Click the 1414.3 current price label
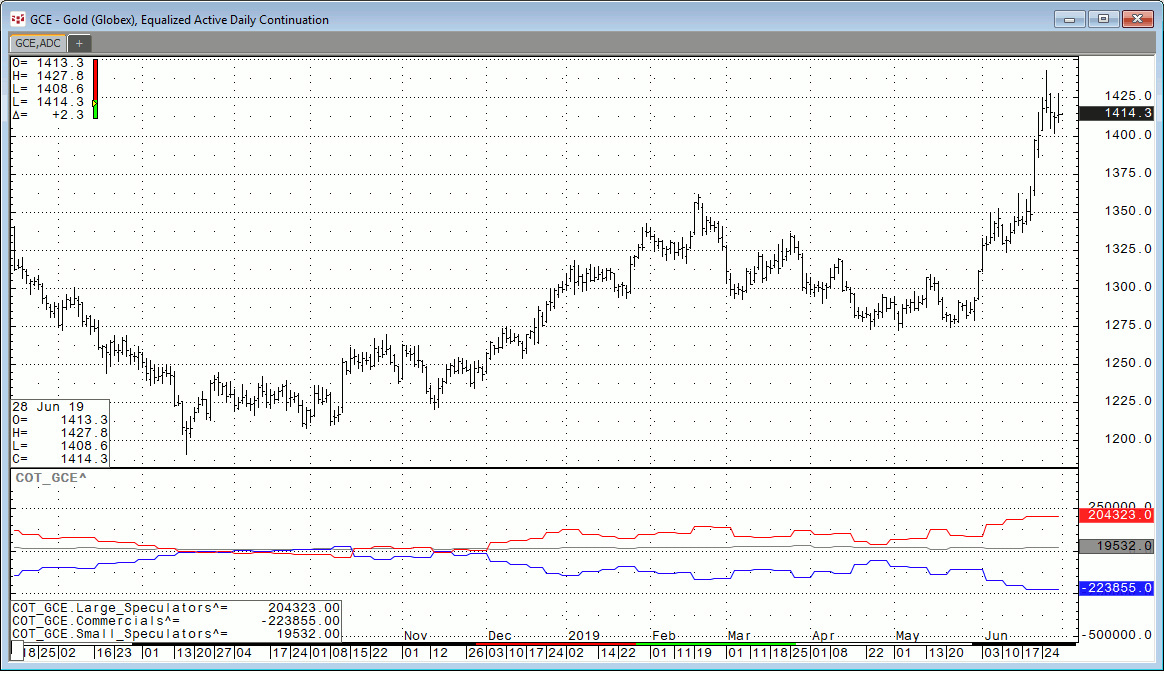The image size is (1164, 674). 1120,113
